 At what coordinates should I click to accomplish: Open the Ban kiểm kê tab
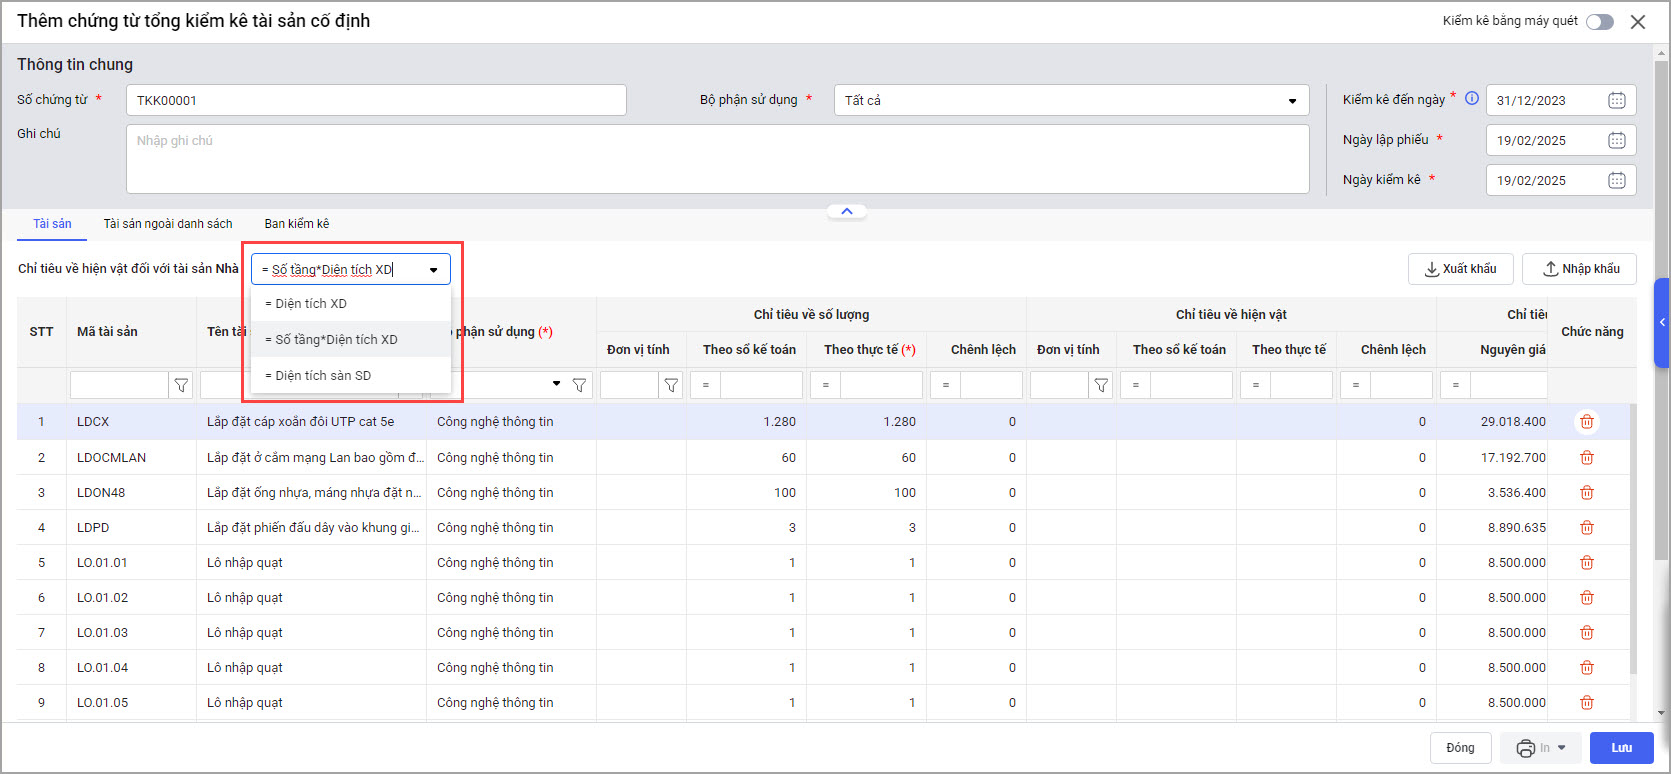click(296, 224)
